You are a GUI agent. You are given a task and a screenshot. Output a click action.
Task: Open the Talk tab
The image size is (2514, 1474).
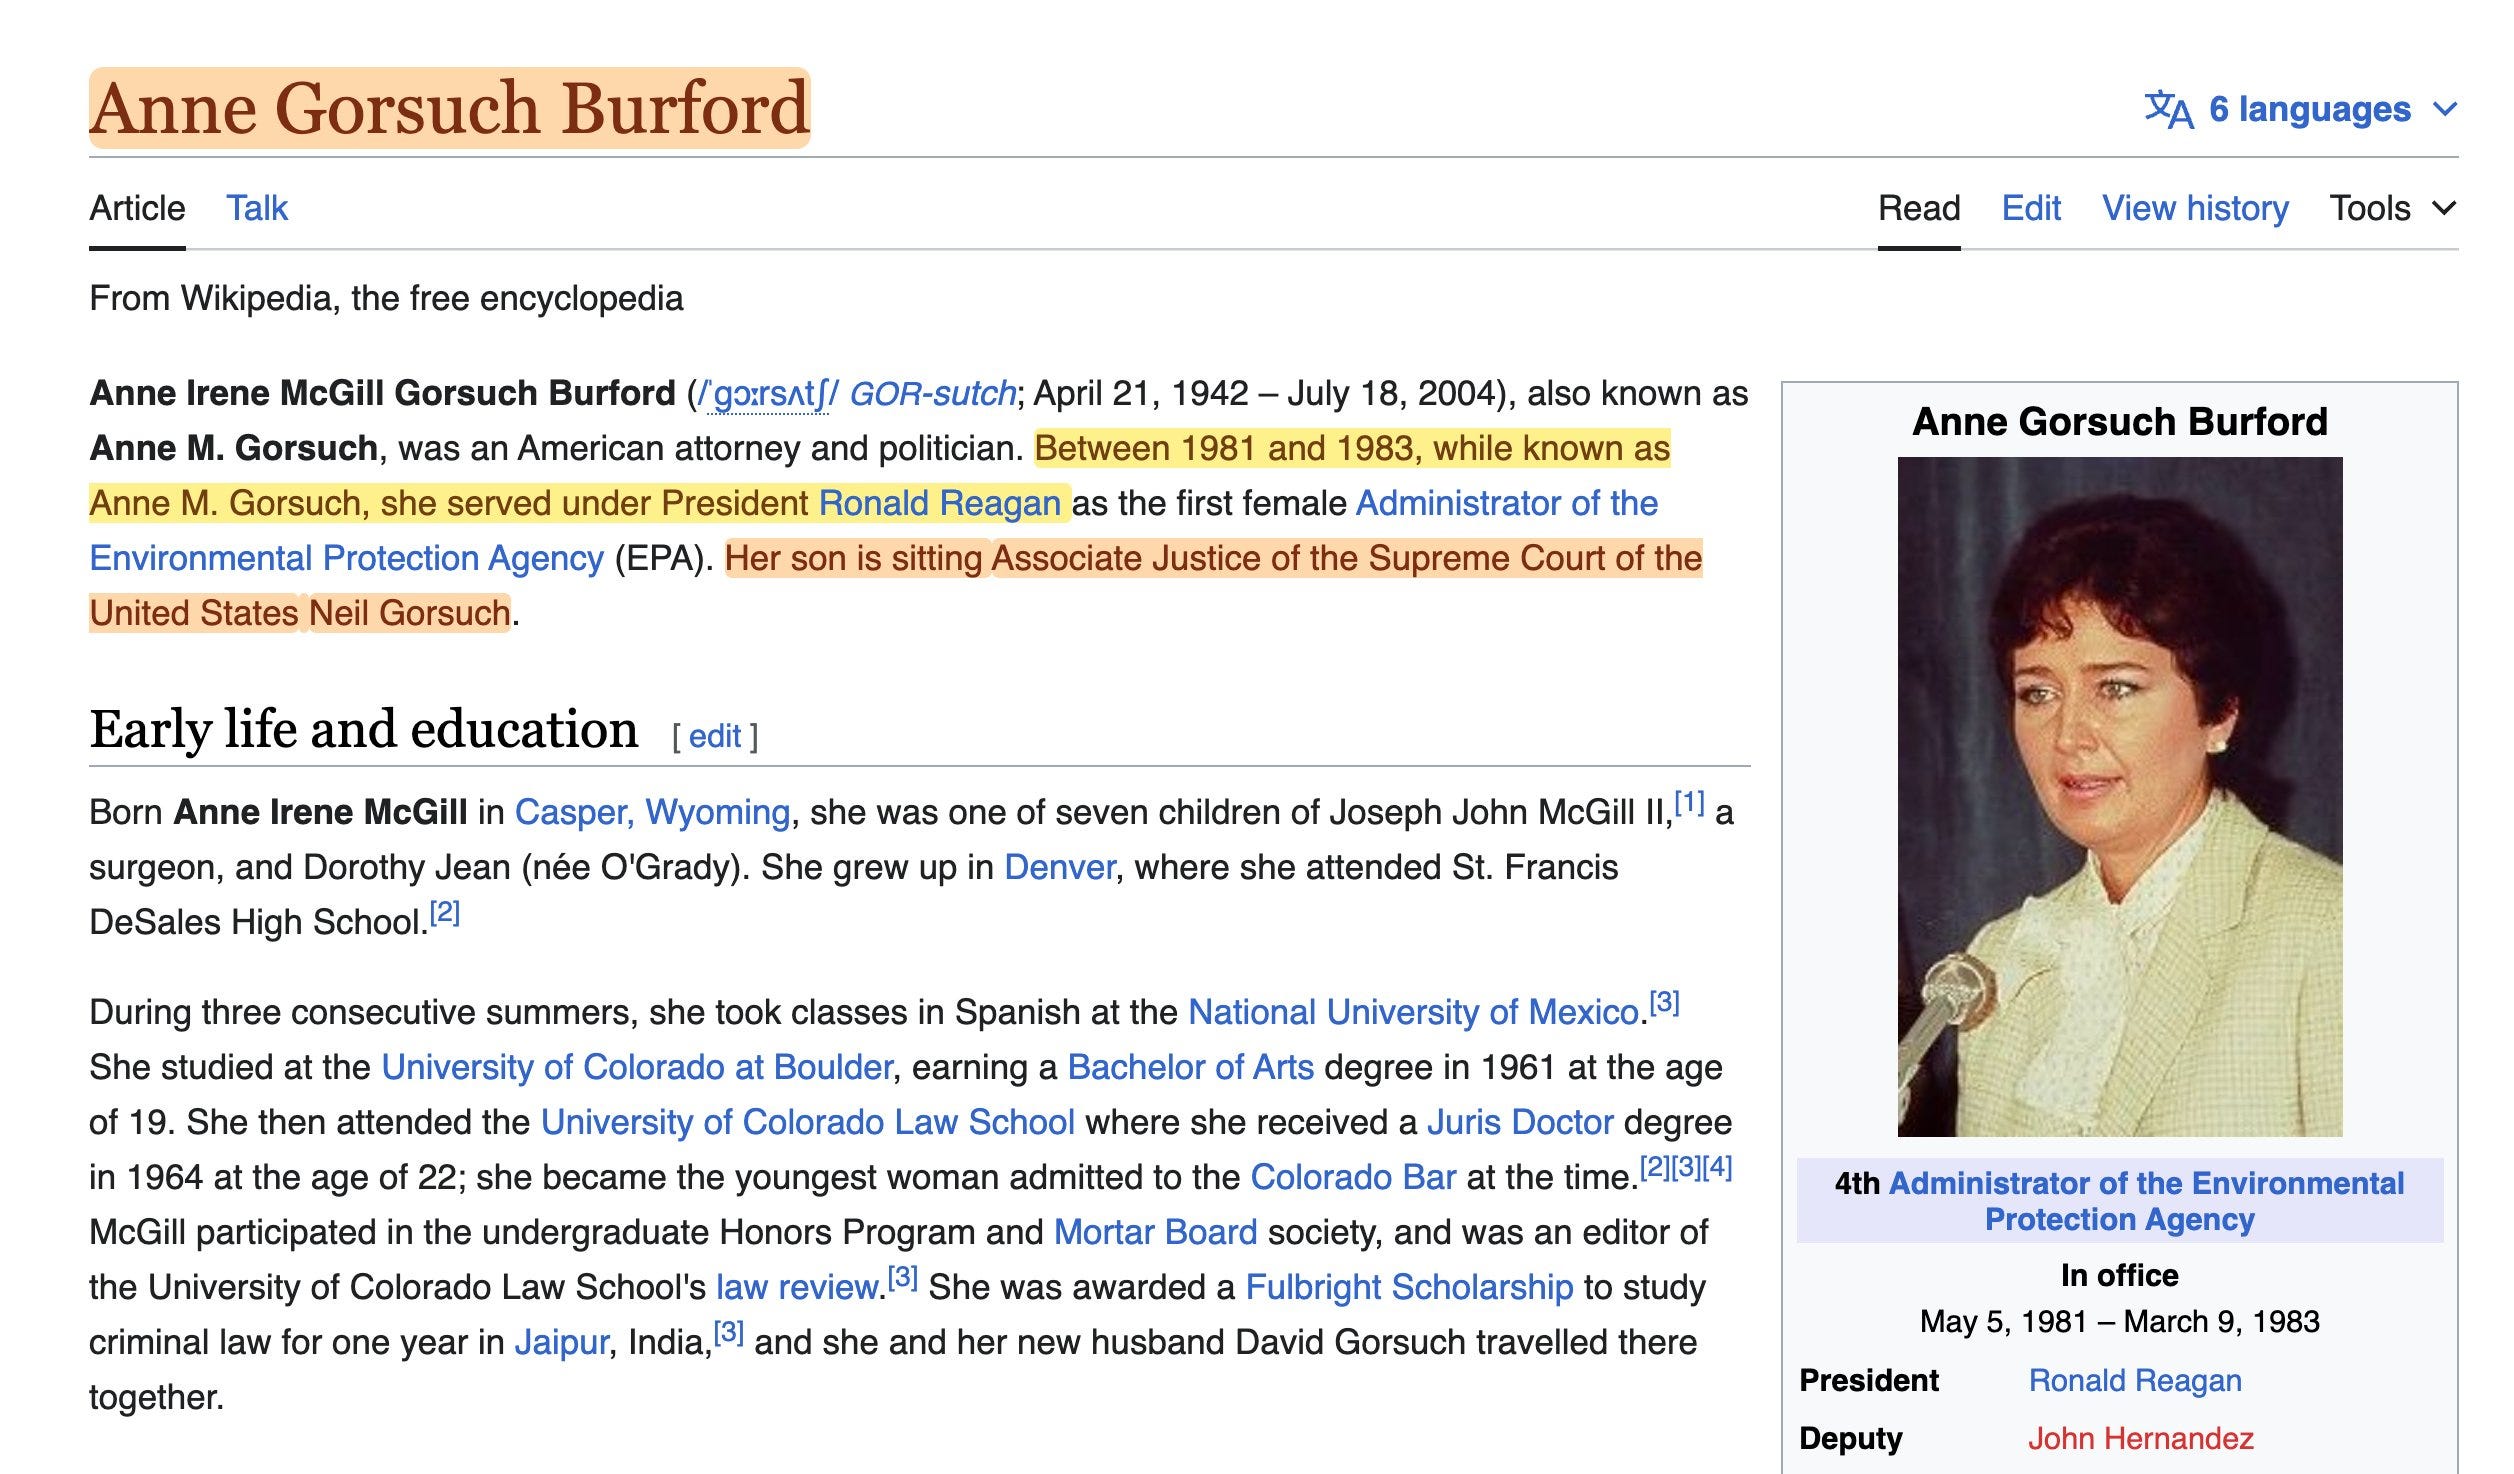[x=257, y=208]
